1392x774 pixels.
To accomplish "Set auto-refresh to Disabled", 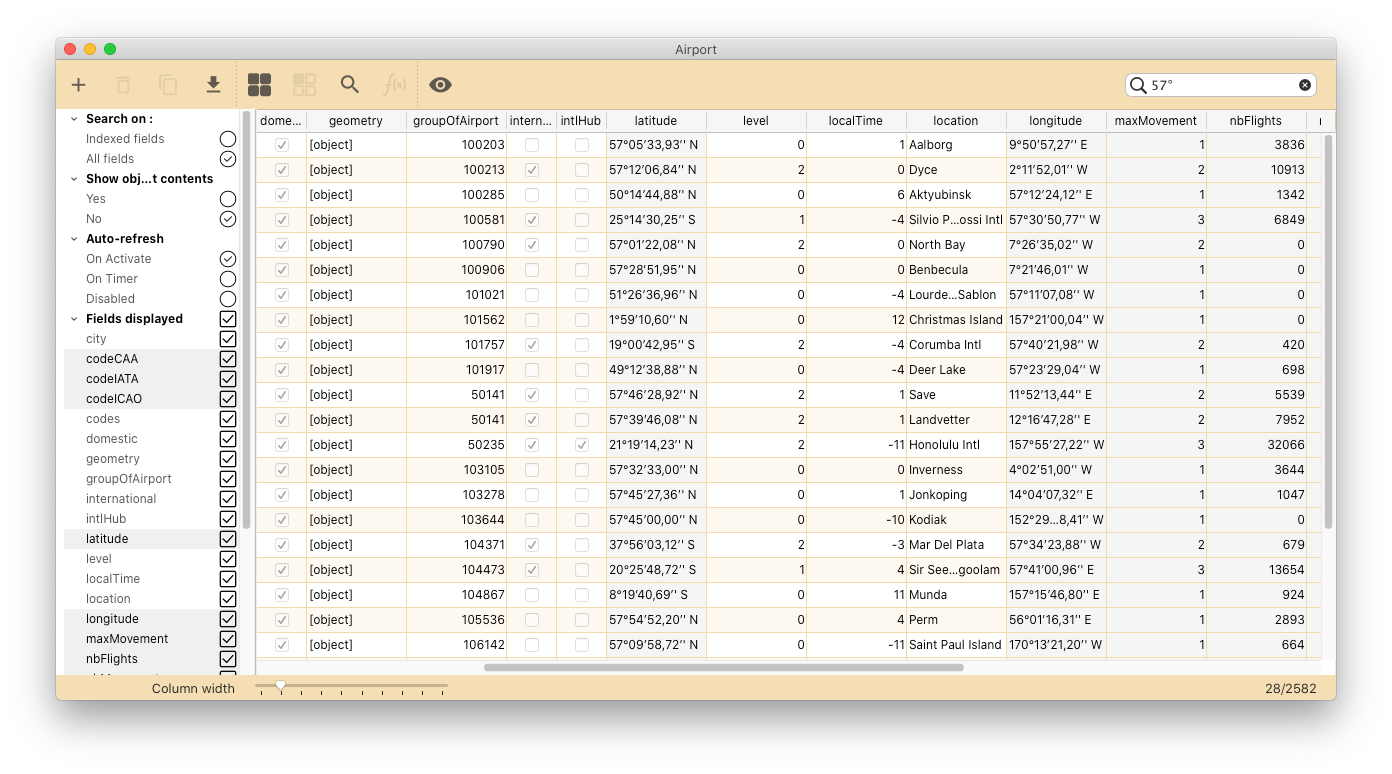I will (228, 299).
